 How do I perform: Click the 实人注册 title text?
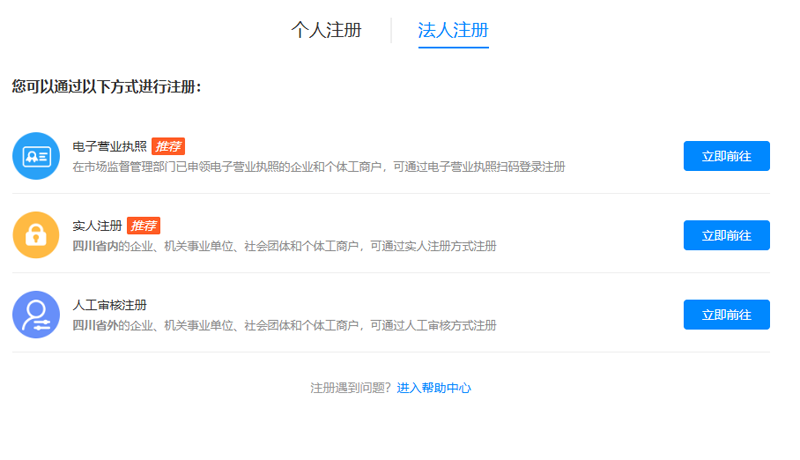(x=97, y=225)
